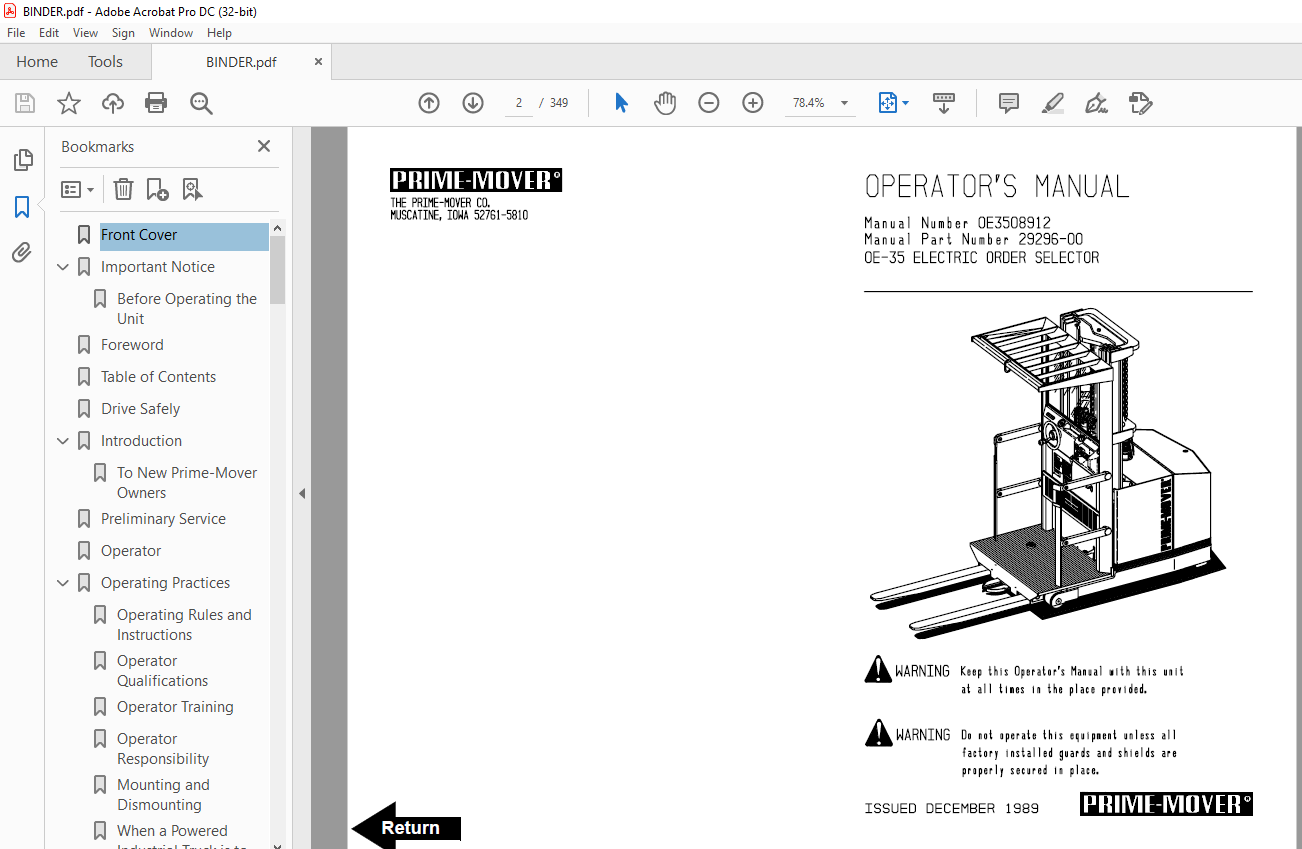Open the Page Thumbnails panel icon
1302x849 pixels.
tap(22, 160)
